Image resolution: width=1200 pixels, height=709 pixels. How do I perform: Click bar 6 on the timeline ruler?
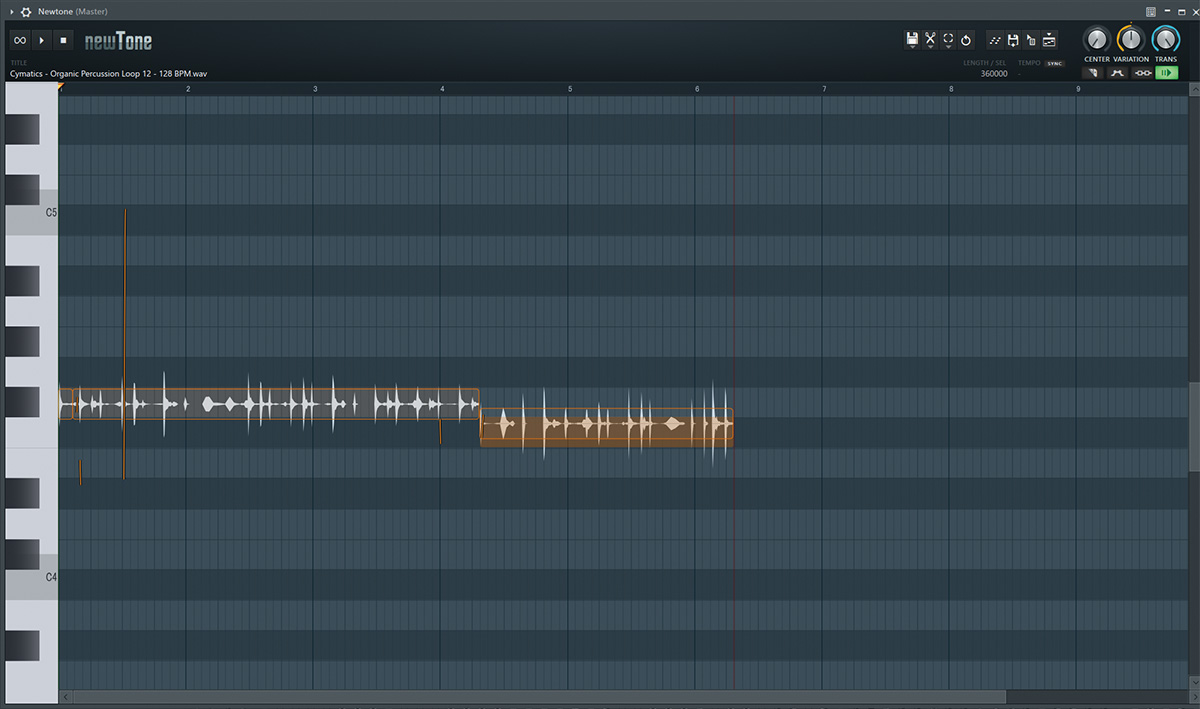coord(696,89)
